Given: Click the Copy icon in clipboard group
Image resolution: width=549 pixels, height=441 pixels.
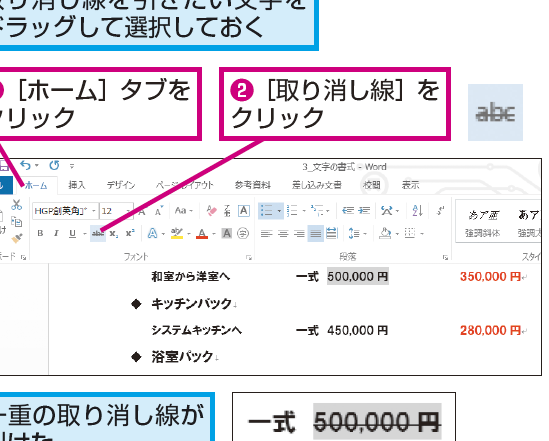Looking at the screenshot, I should [16, 222].
